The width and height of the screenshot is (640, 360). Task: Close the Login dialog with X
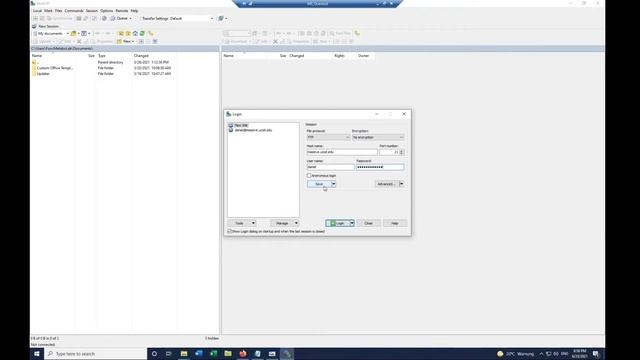click(404, 114)
